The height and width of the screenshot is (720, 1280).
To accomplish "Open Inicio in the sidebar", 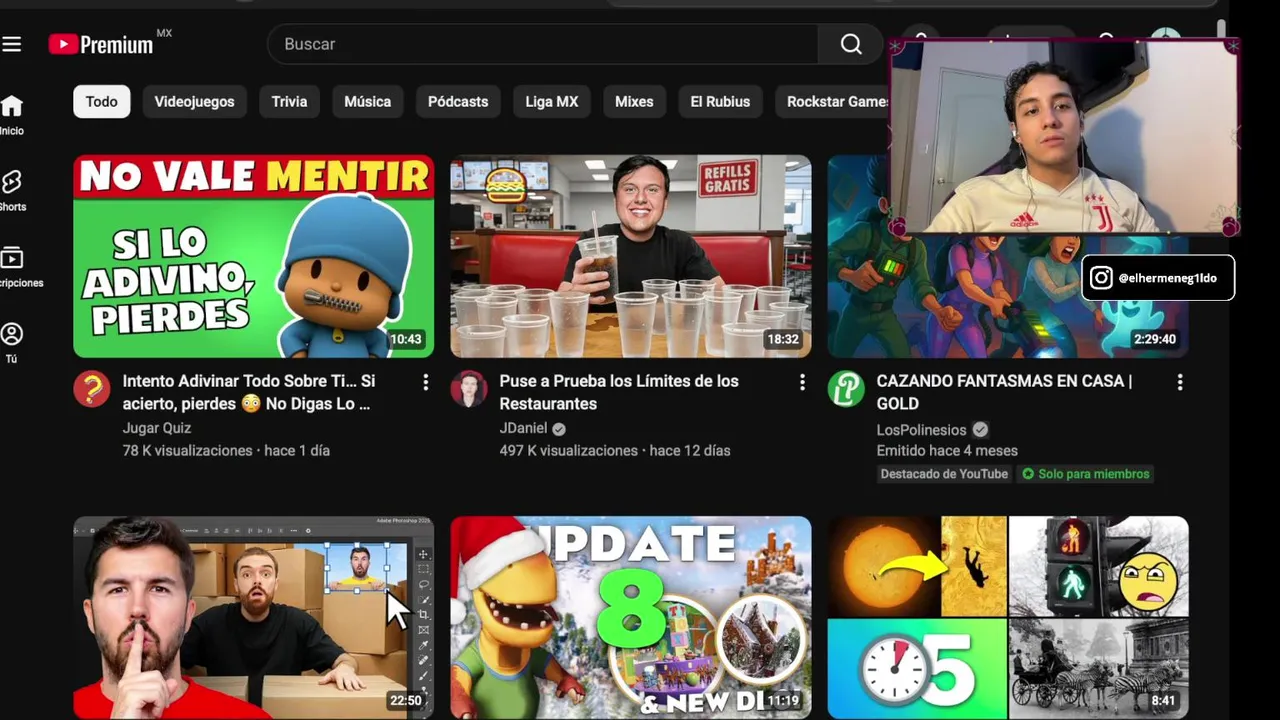I will (12, 115).
